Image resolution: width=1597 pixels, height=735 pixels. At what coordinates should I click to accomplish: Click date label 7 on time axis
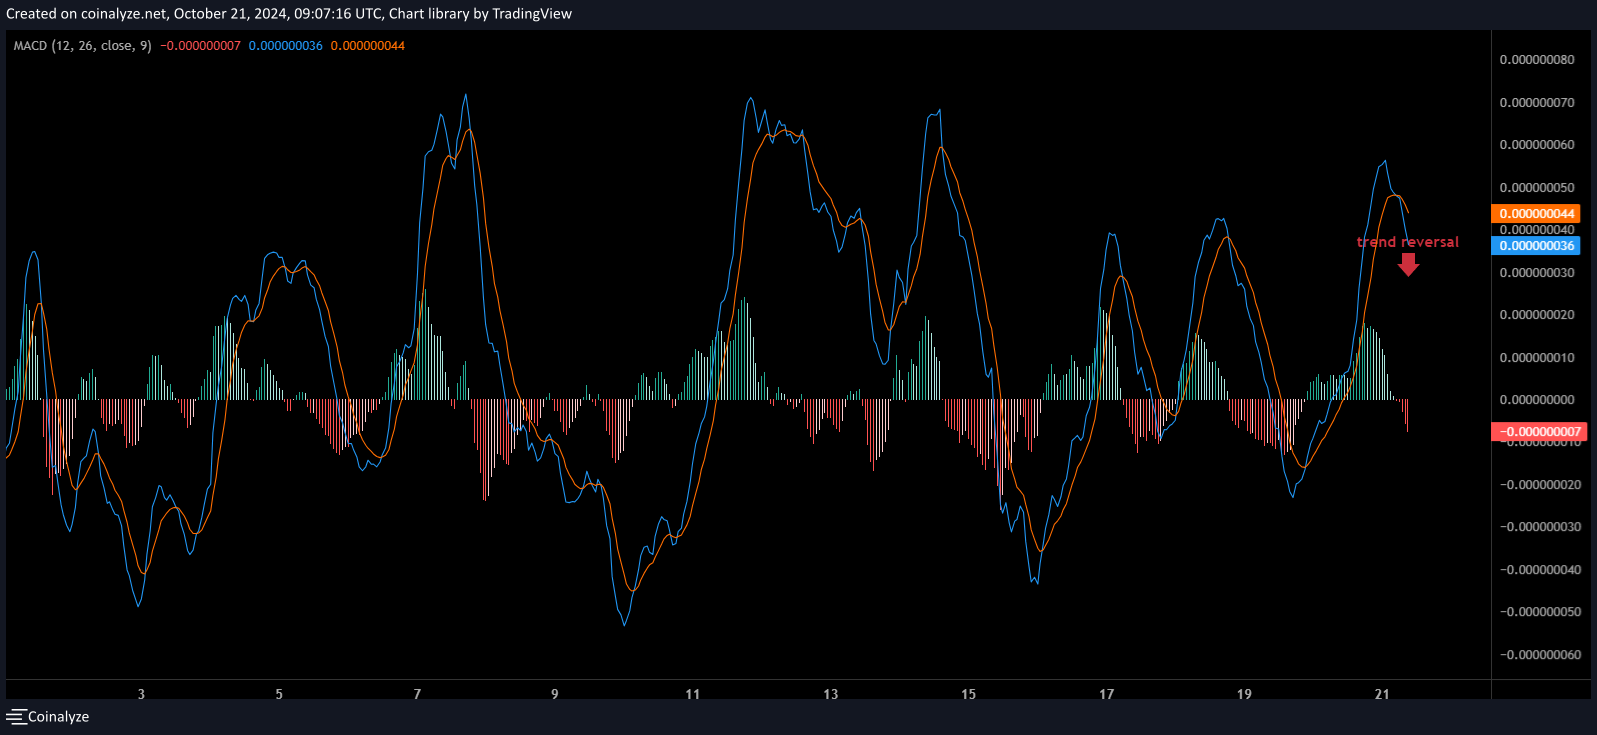click(417, 694)
